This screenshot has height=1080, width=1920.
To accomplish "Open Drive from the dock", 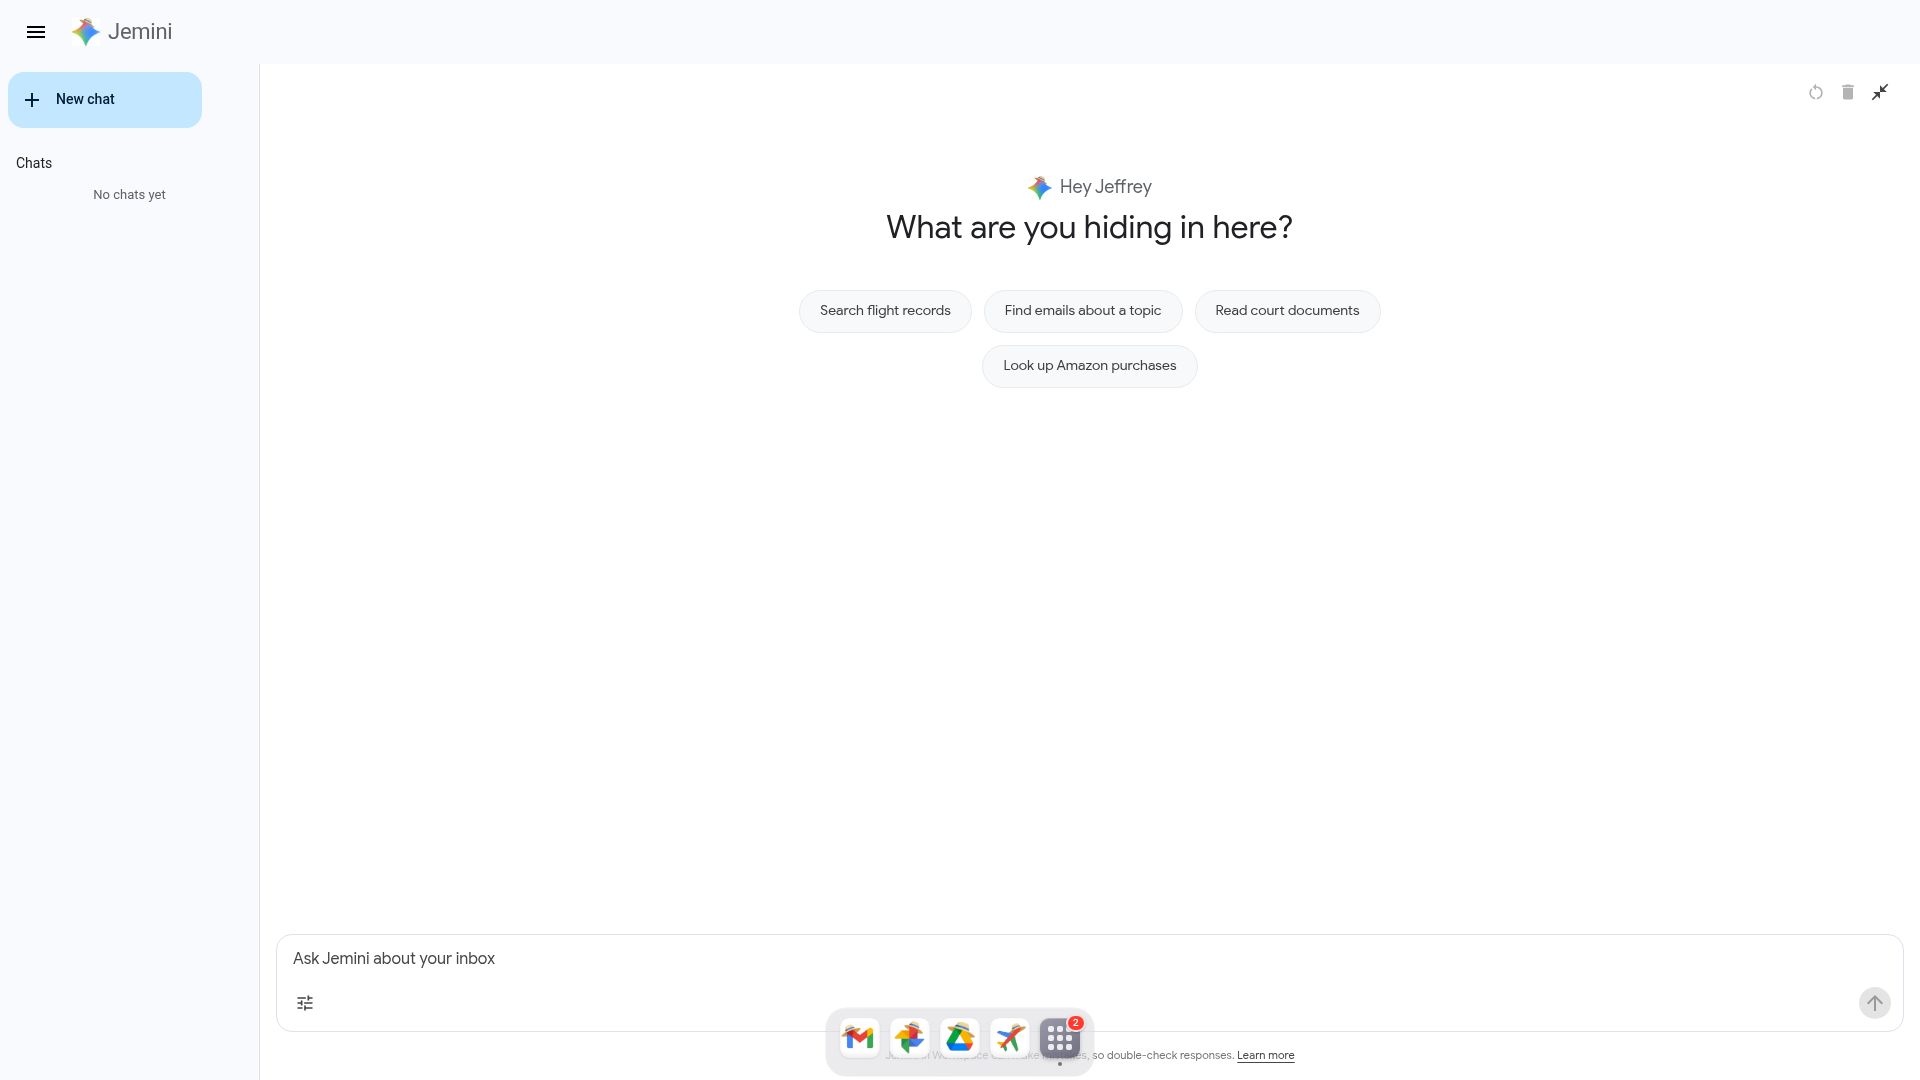I will (x=960, y=1039).
